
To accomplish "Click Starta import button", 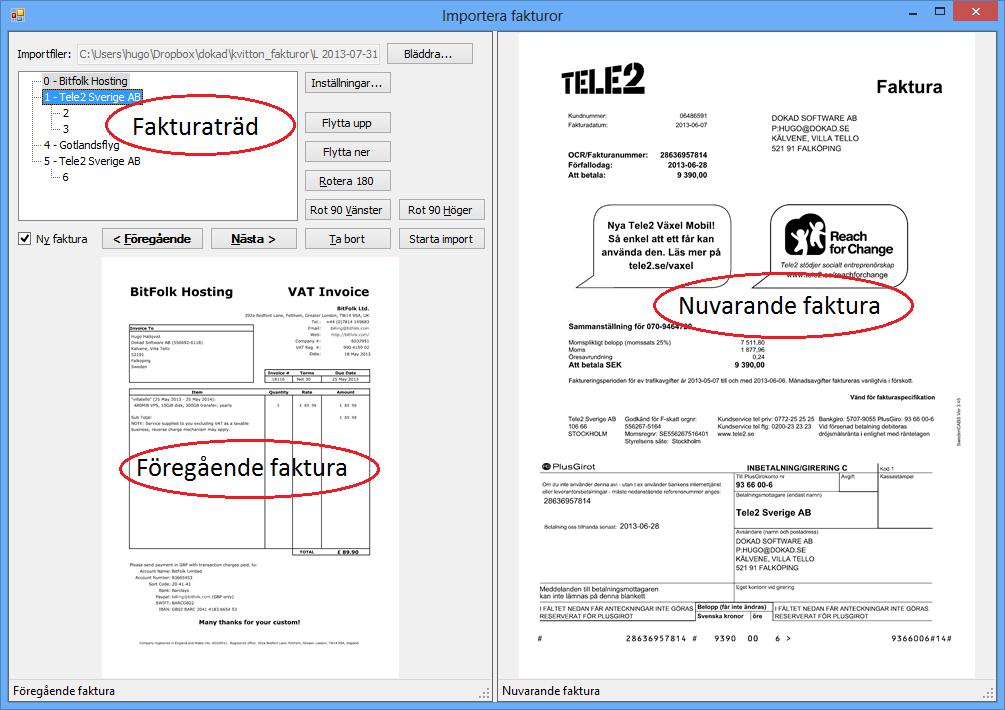I will [441, 238].
